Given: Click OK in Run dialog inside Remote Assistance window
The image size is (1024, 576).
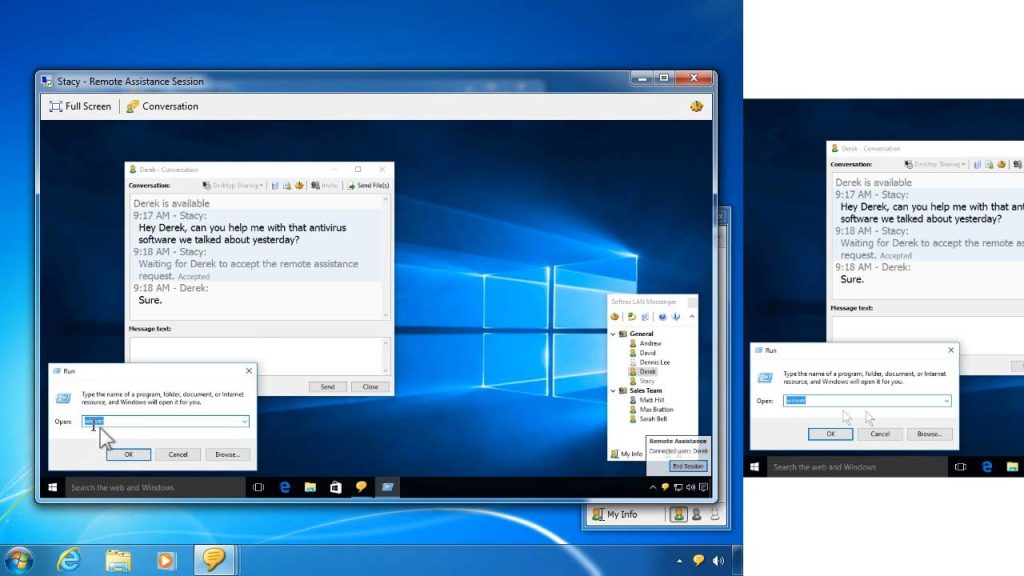Looking at the screenshot, I should [x=129, y=455].
